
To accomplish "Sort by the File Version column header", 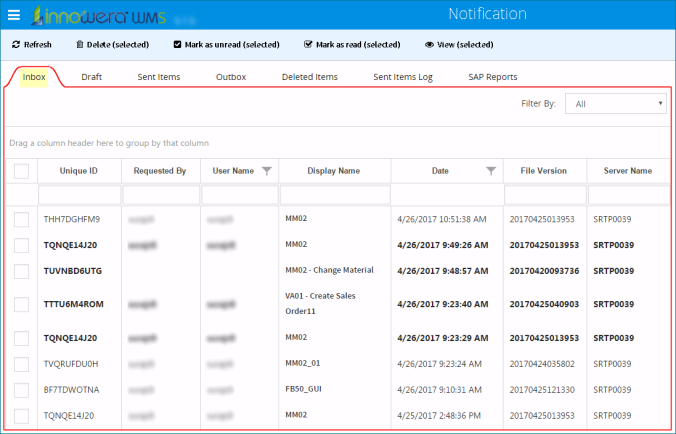I will point(544,171).
